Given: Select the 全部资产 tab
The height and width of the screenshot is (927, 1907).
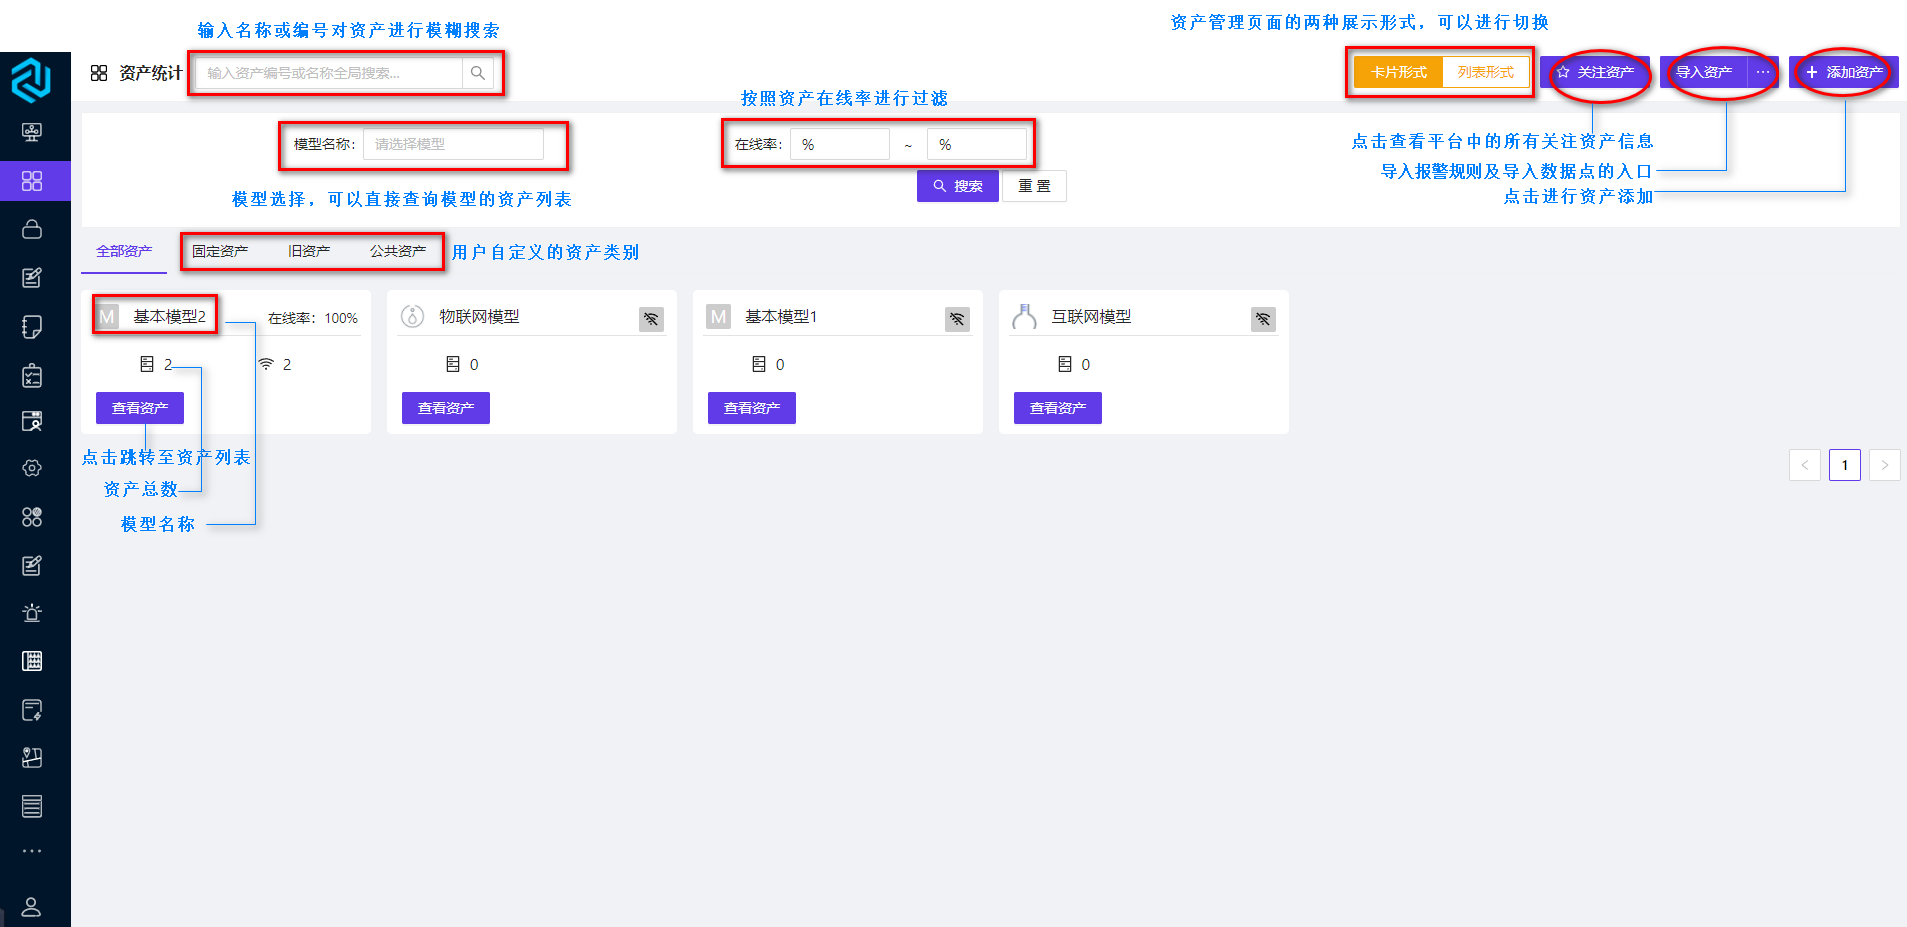Looking at the screenshot, I should (x=124, y=251).
